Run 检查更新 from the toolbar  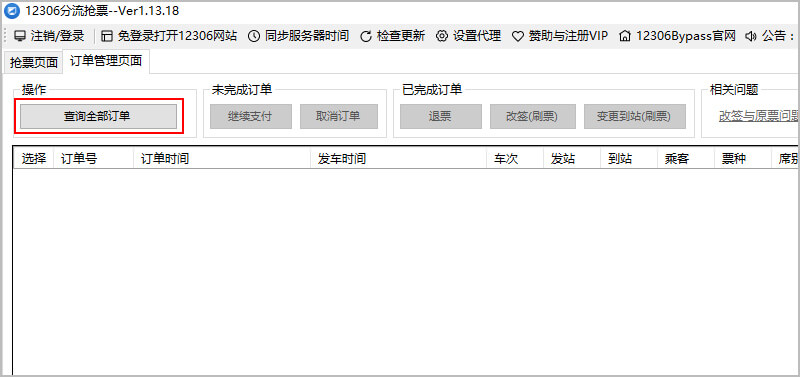401,36
